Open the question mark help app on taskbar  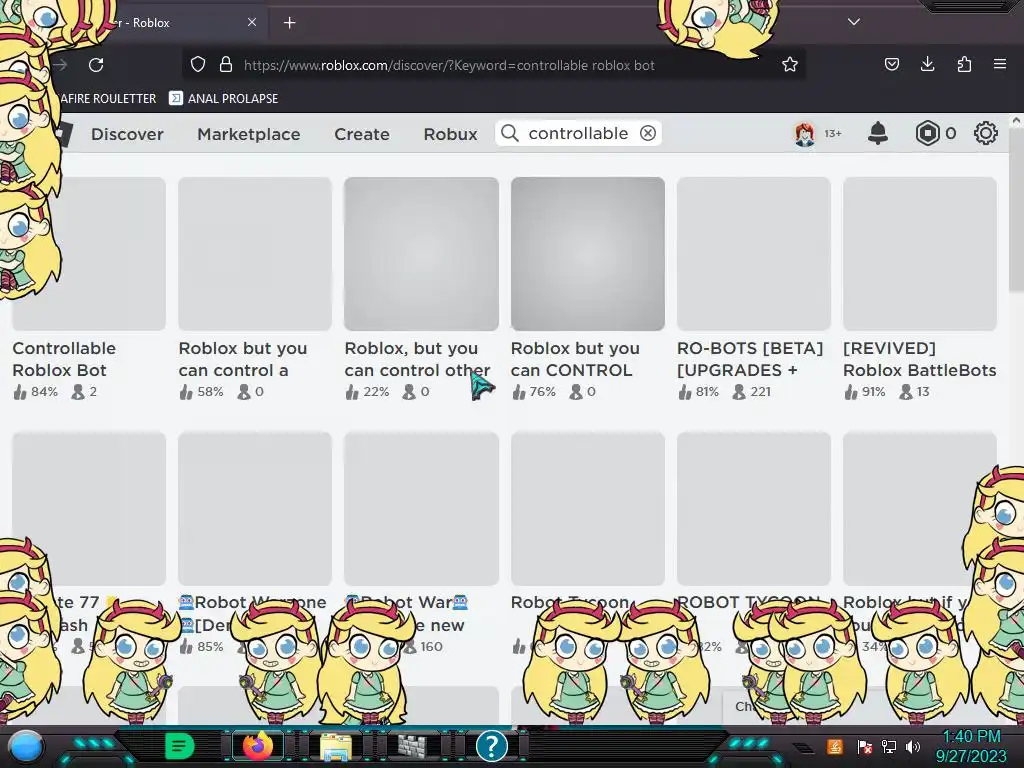tap(492, 746)
